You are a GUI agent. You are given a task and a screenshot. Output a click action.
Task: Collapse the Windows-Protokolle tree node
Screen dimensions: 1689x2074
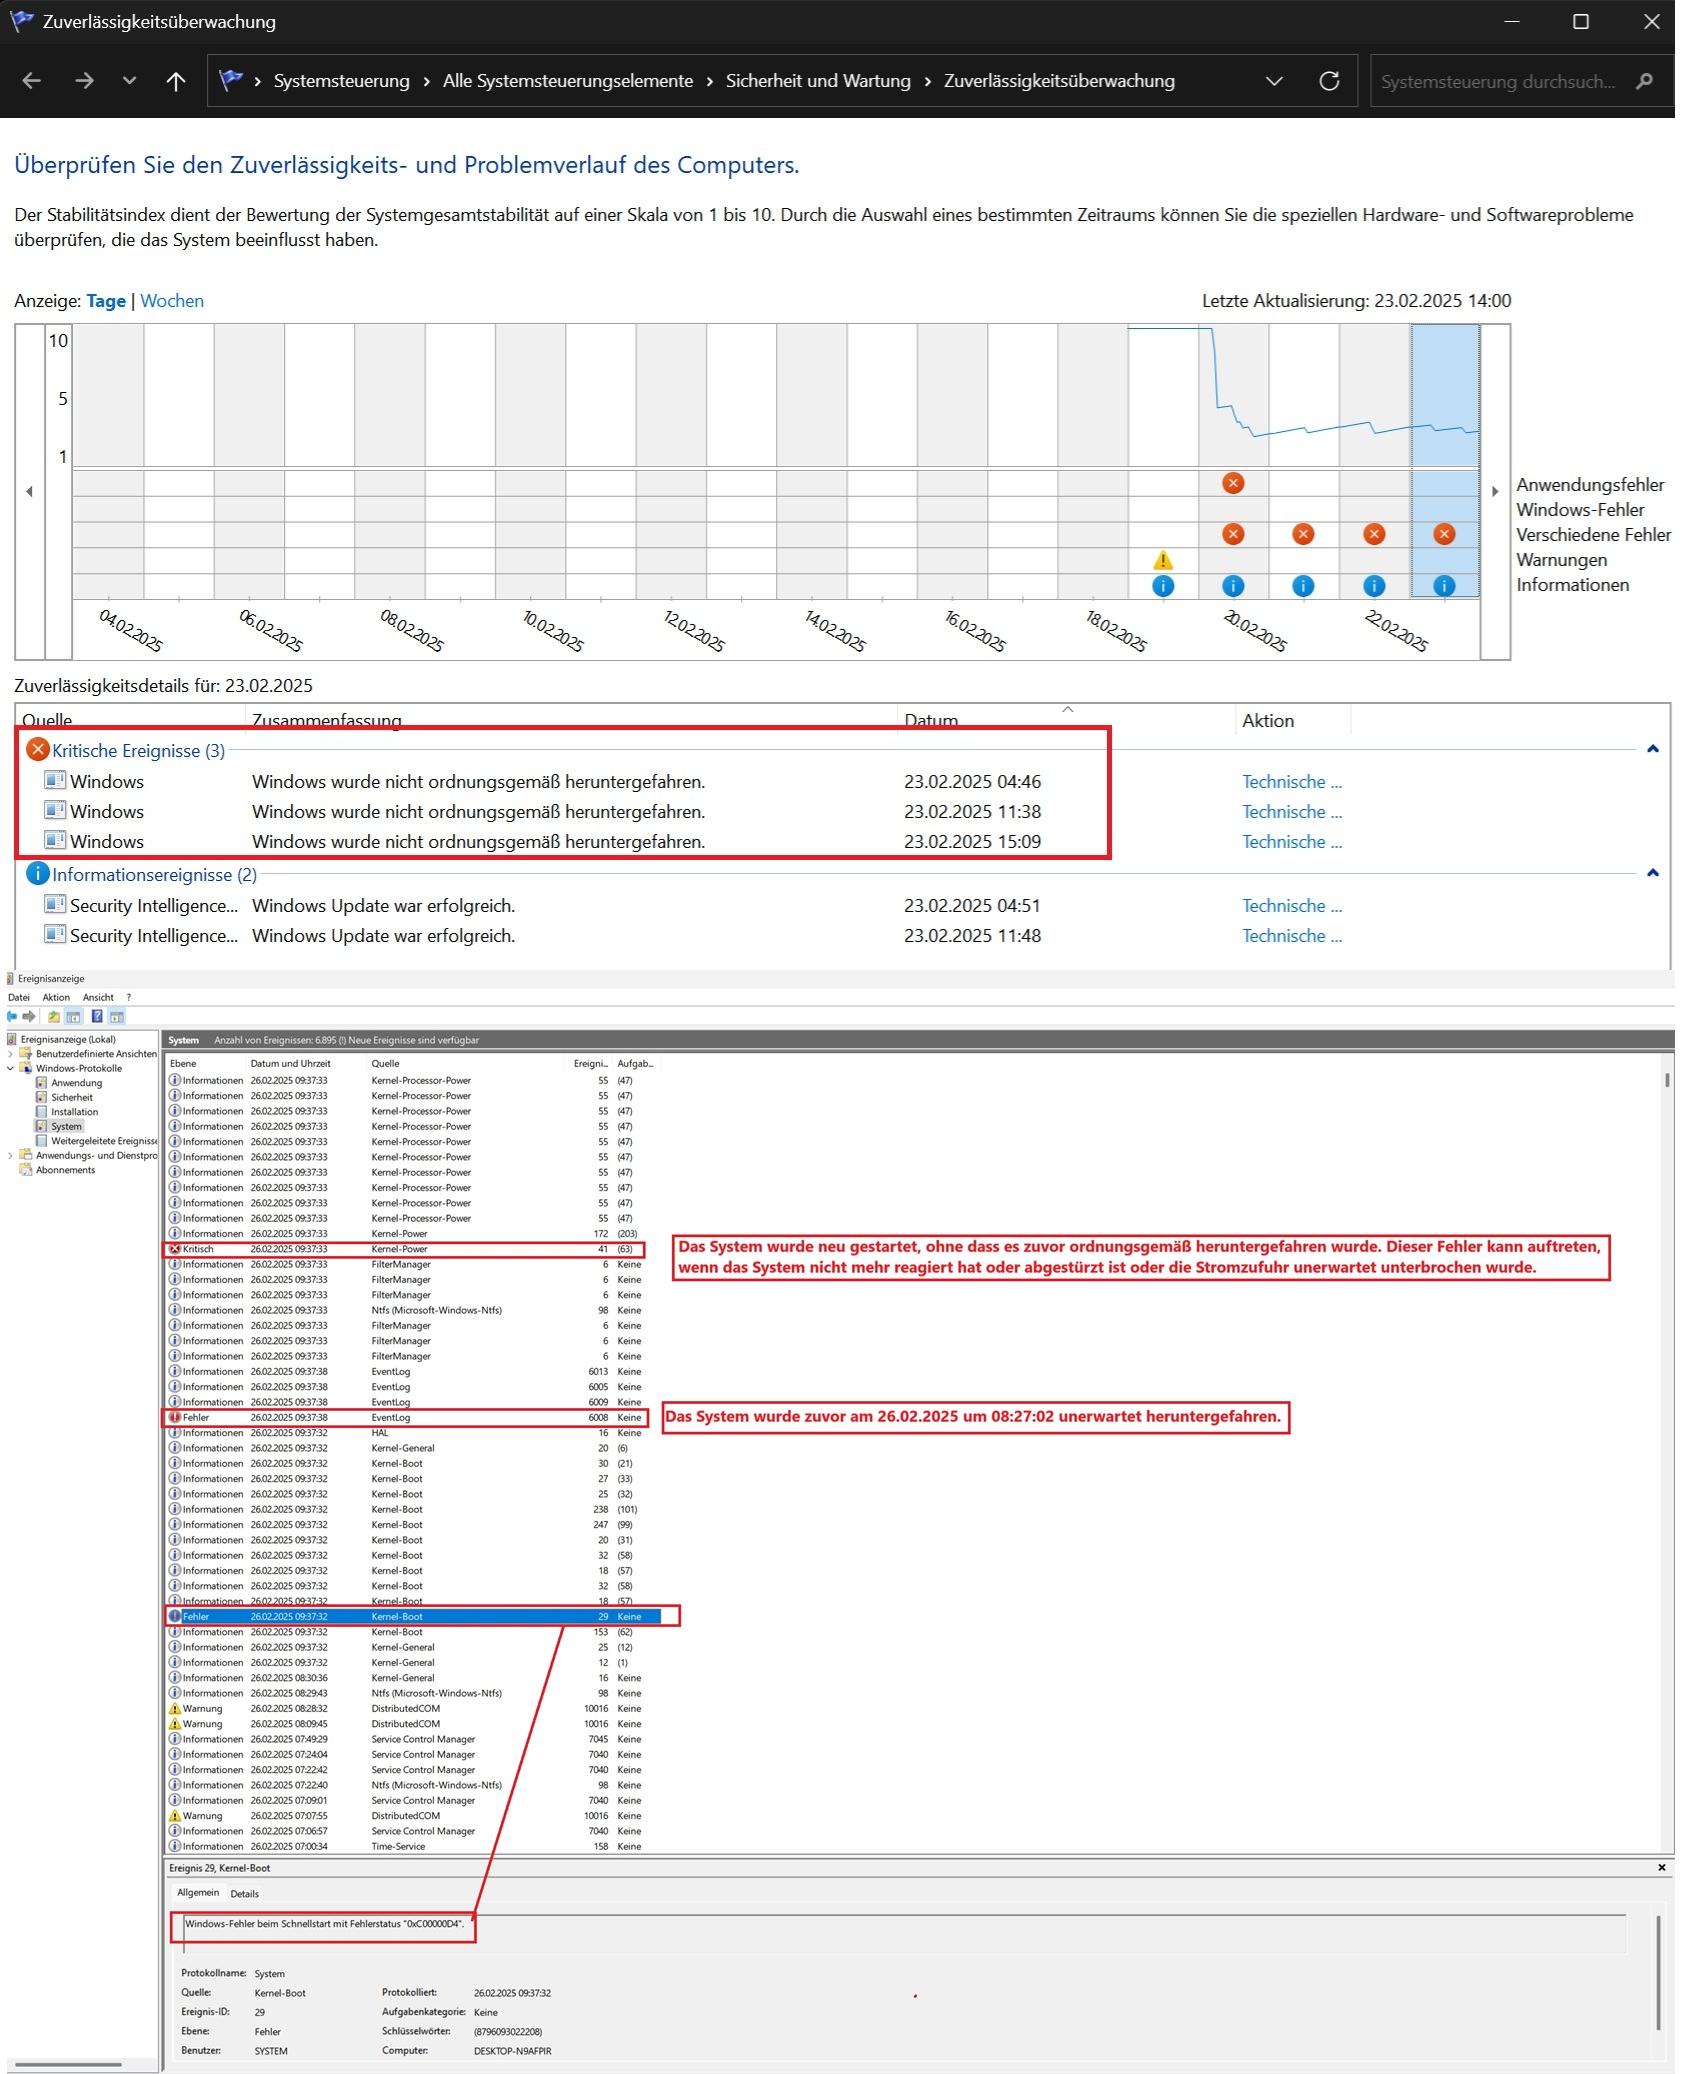tap(10, 1068)
